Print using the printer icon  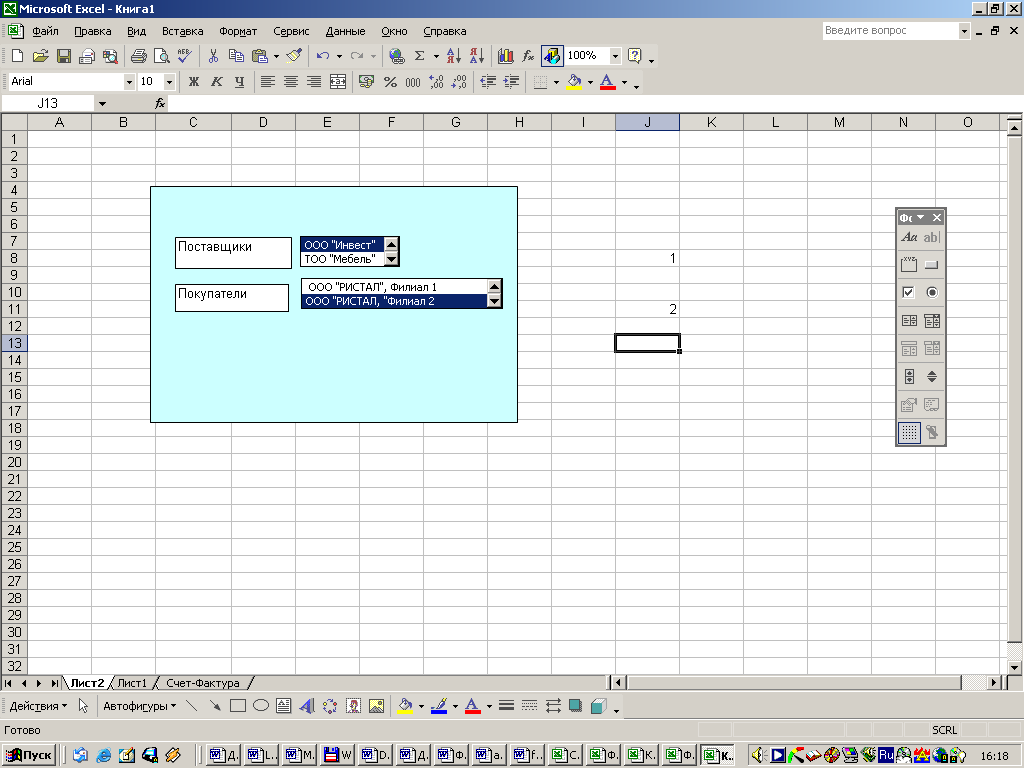[x=138, y=56]
